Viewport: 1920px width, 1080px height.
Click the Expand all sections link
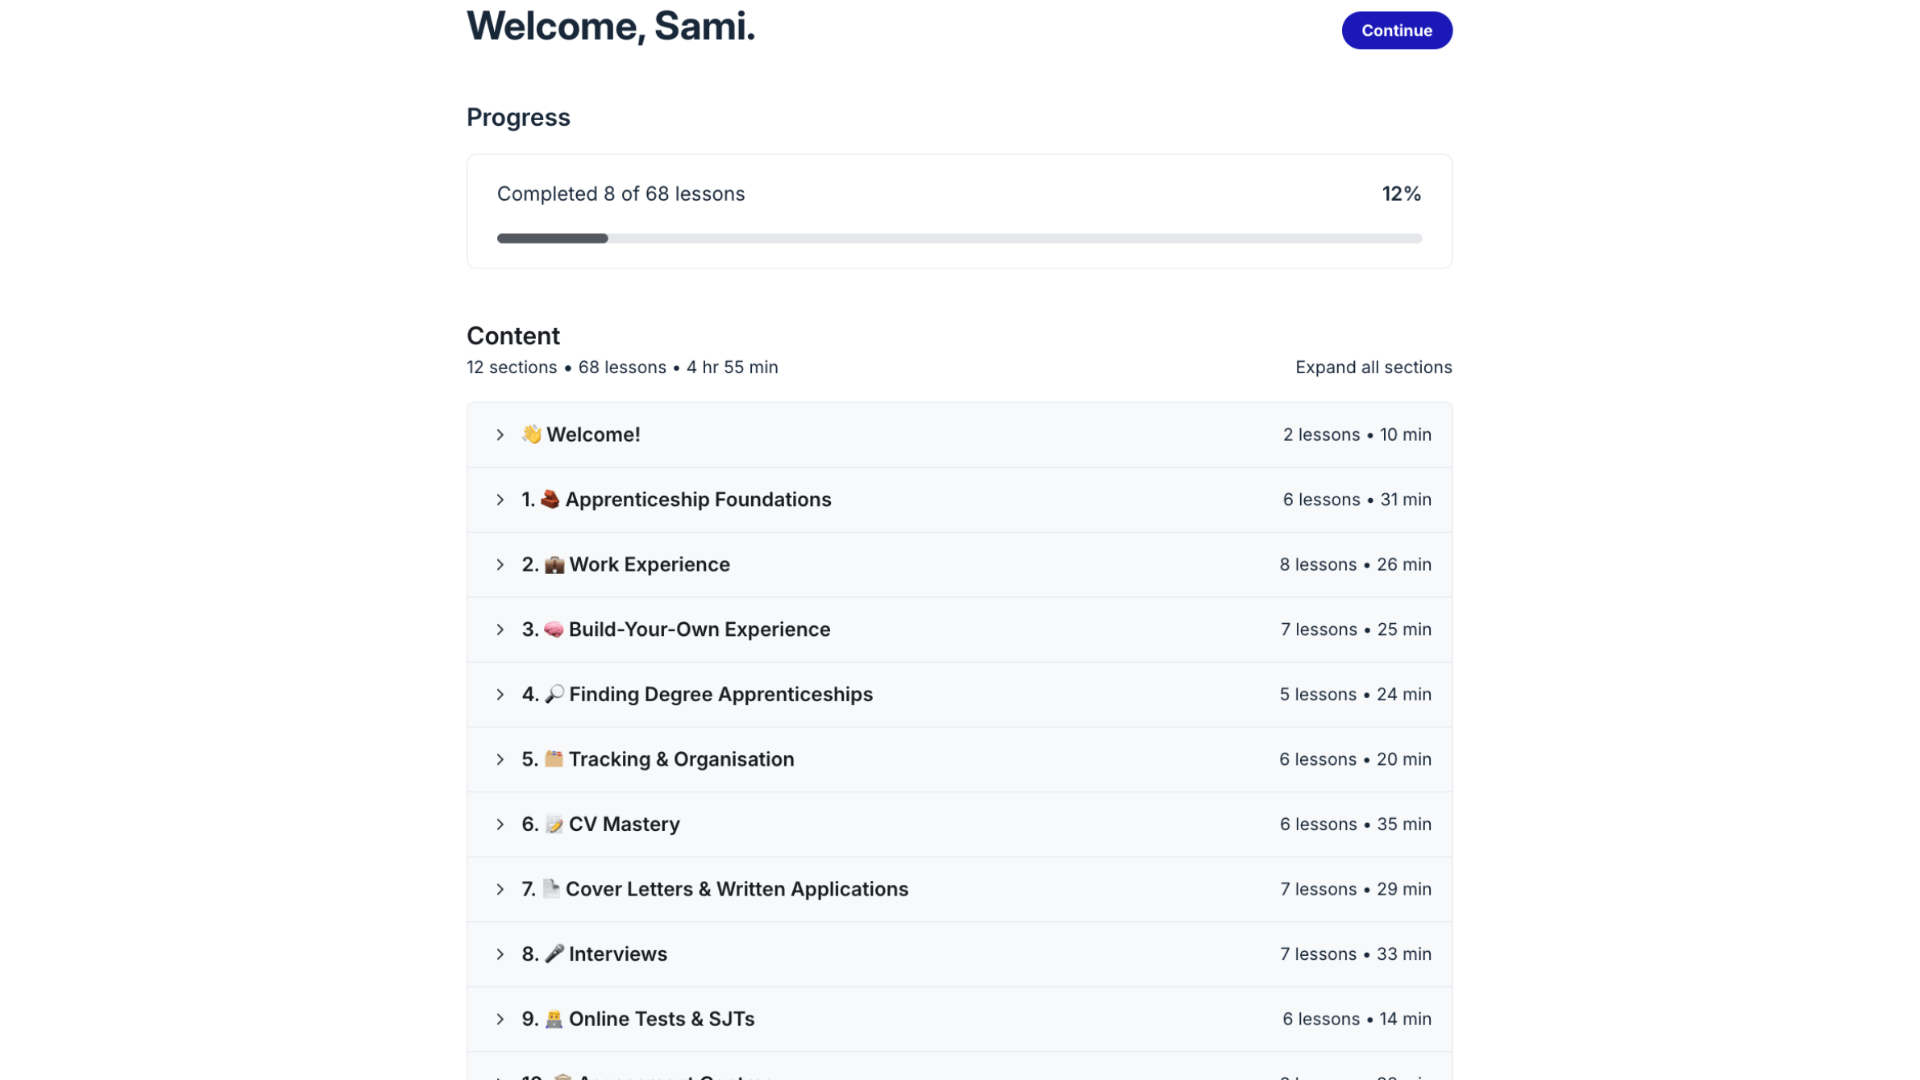[1373, 367]
